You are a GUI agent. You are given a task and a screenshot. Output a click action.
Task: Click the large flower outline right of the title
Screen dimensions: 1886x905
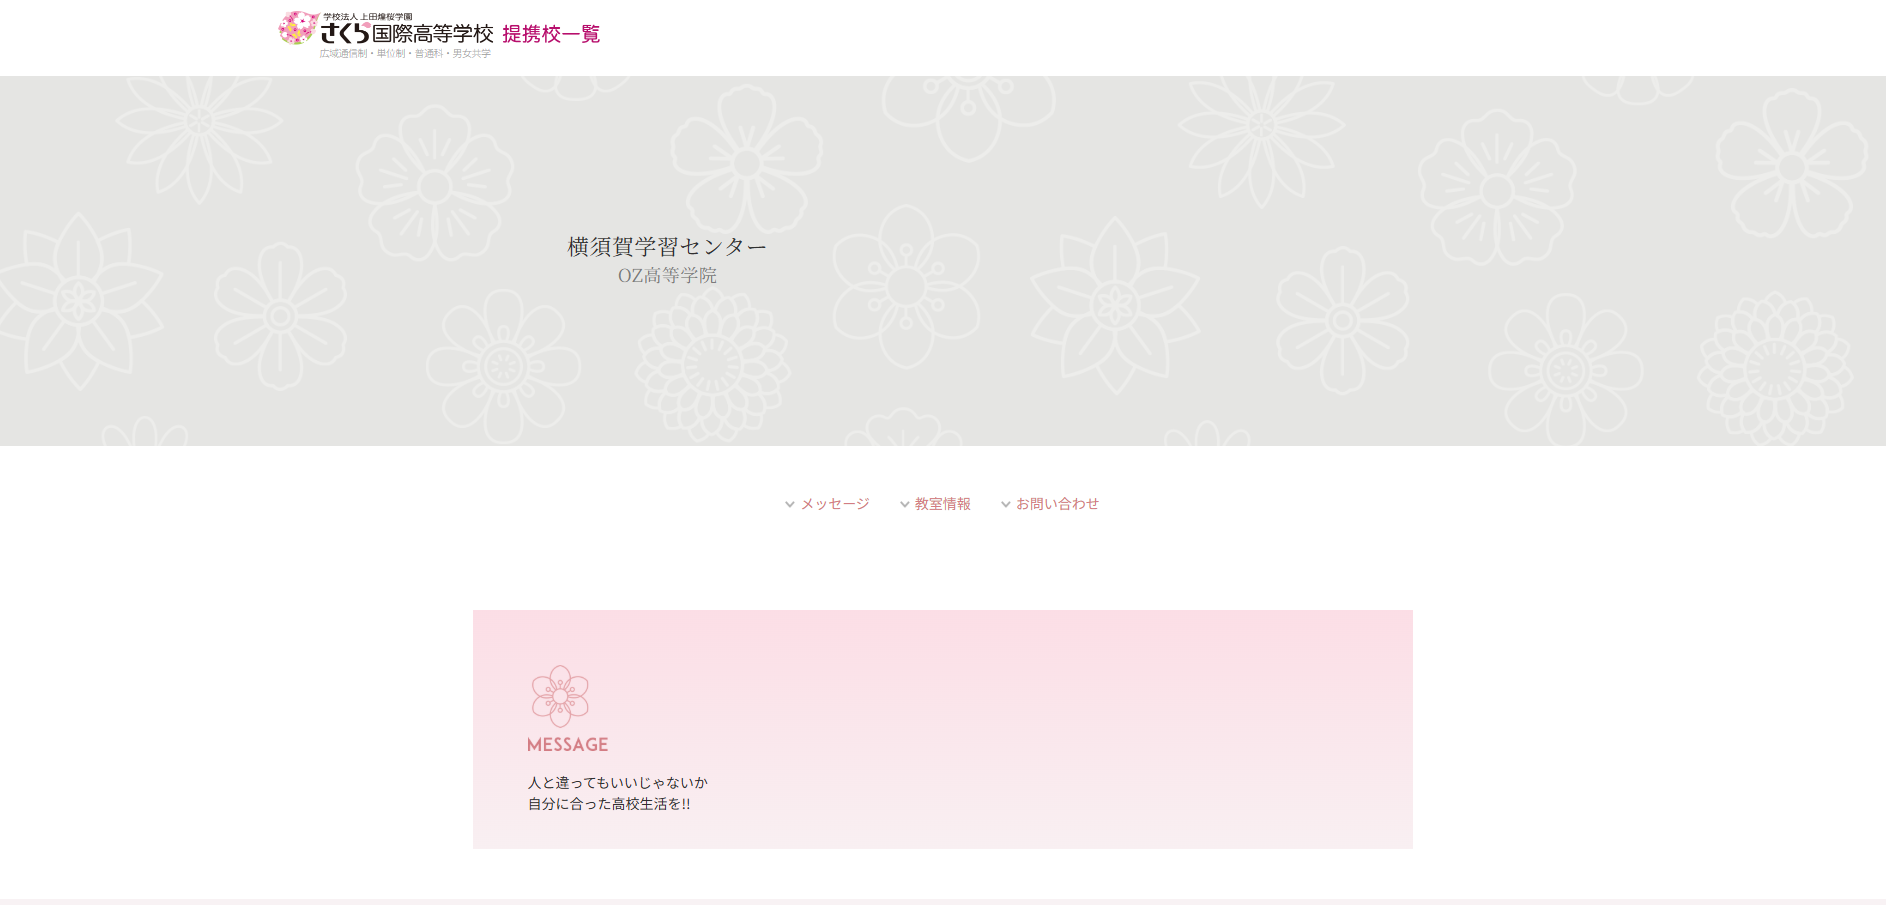(906, 286)
